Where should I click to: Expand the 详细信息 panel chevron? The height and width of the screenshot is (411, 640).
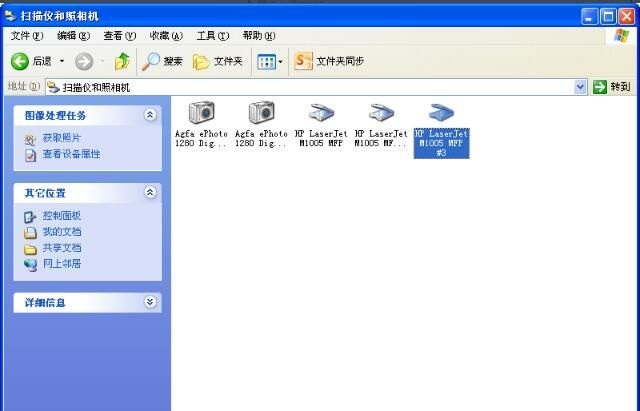(150, 302)
